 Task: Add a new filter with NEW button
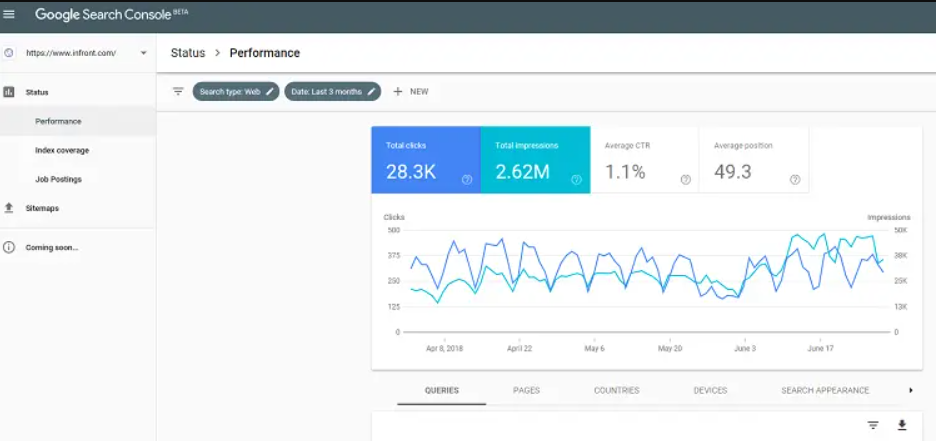(410, 91)
